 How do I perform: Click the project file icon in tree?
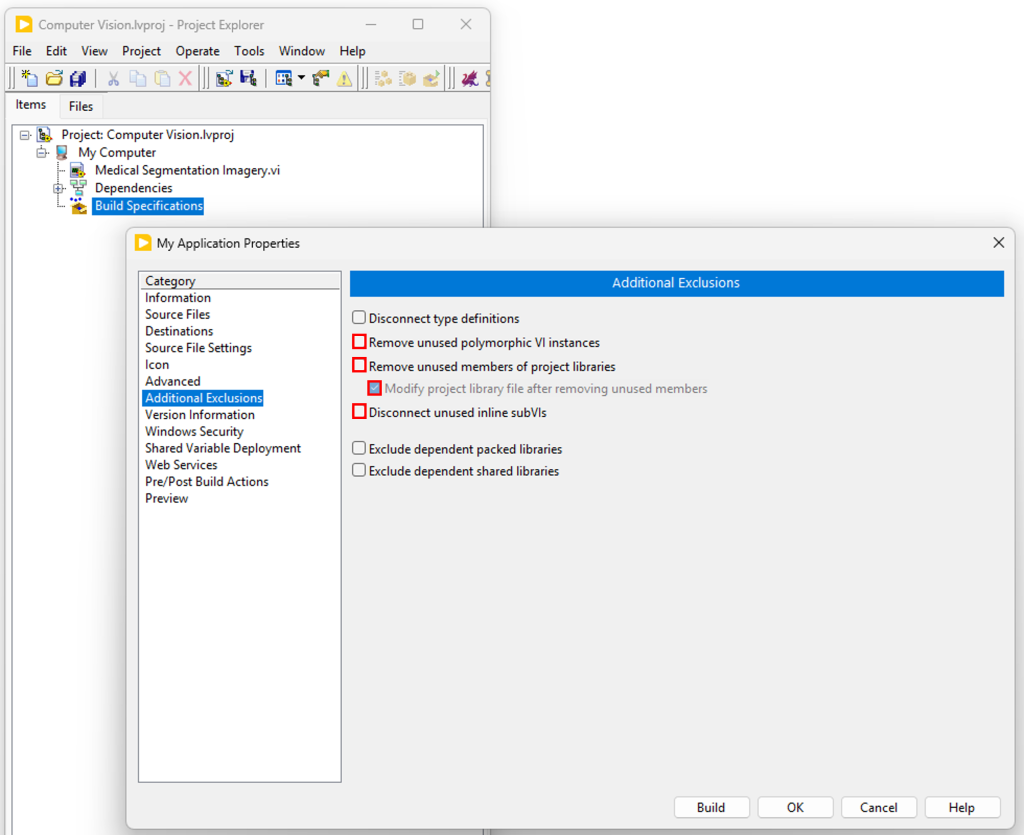44,134
